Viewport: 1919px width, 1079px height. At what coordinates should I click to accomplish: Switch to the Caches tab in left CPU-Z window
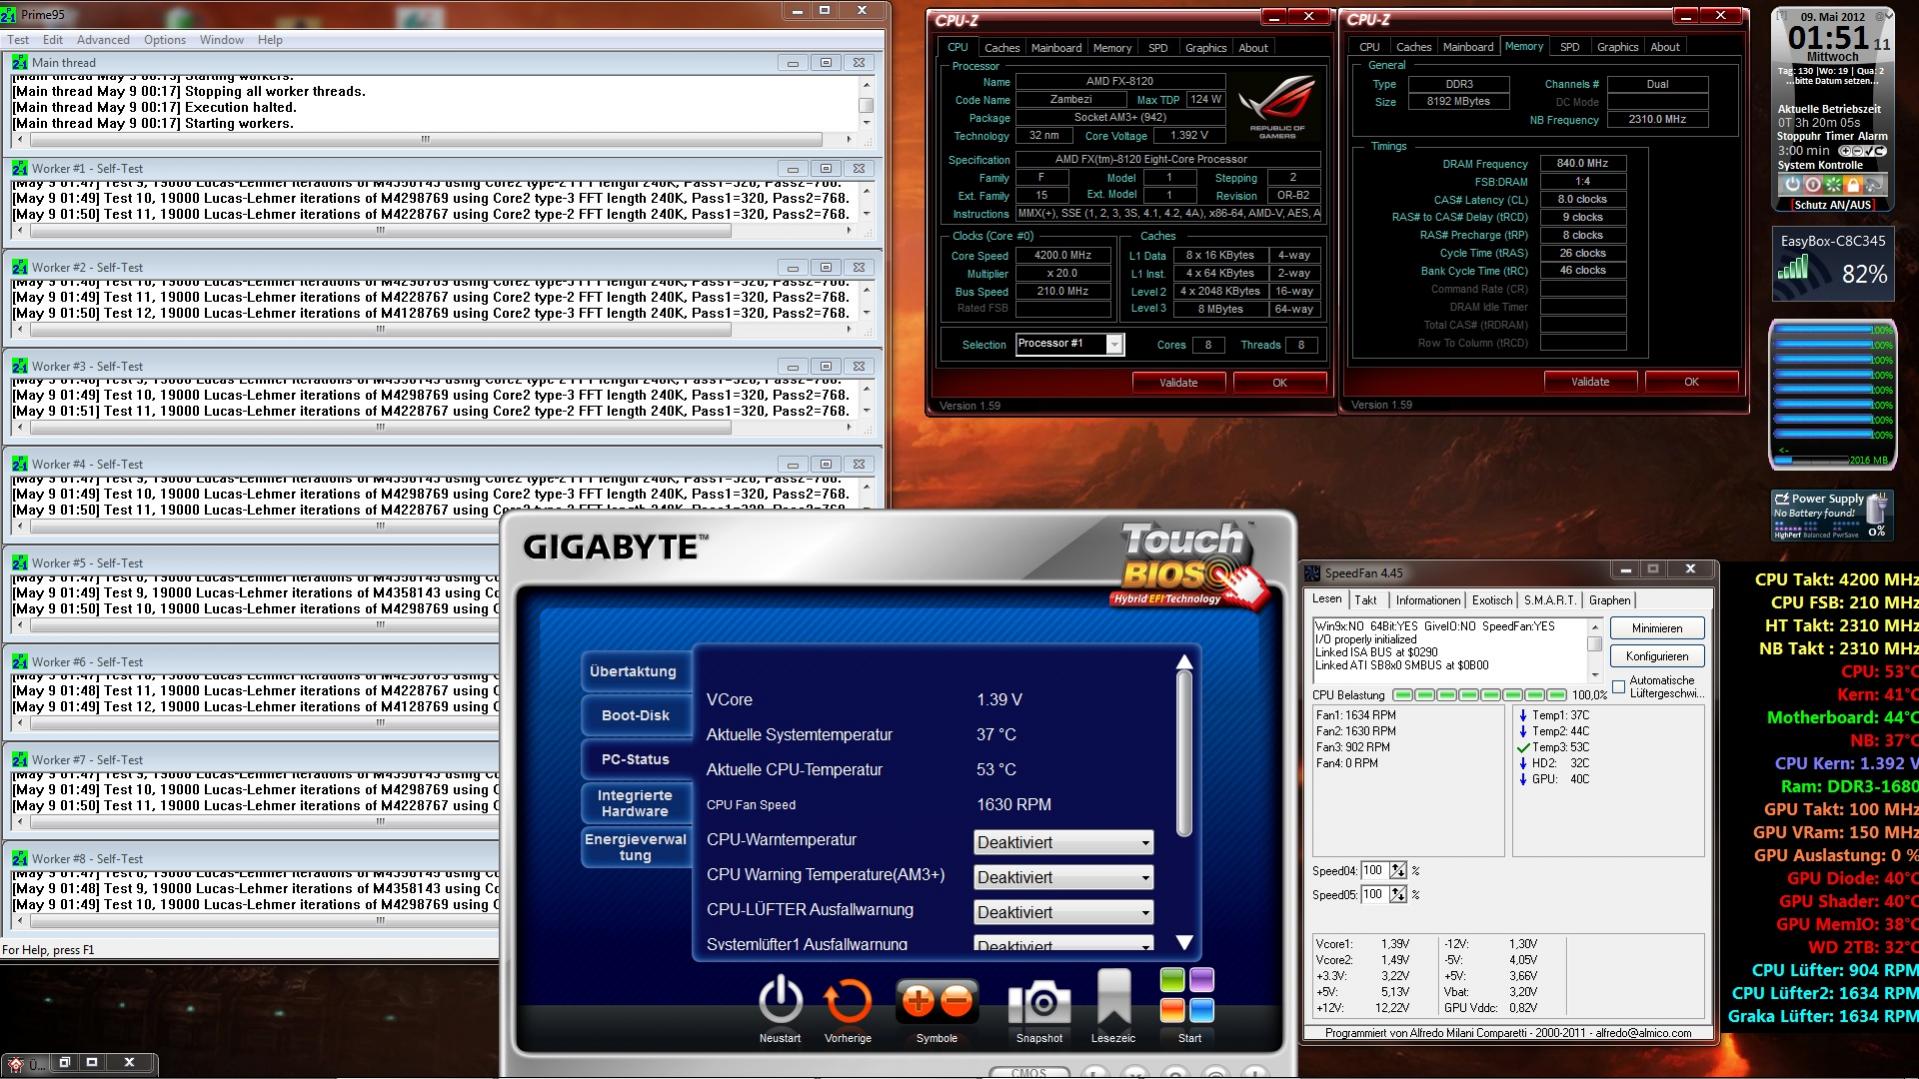pos(1001,48)
